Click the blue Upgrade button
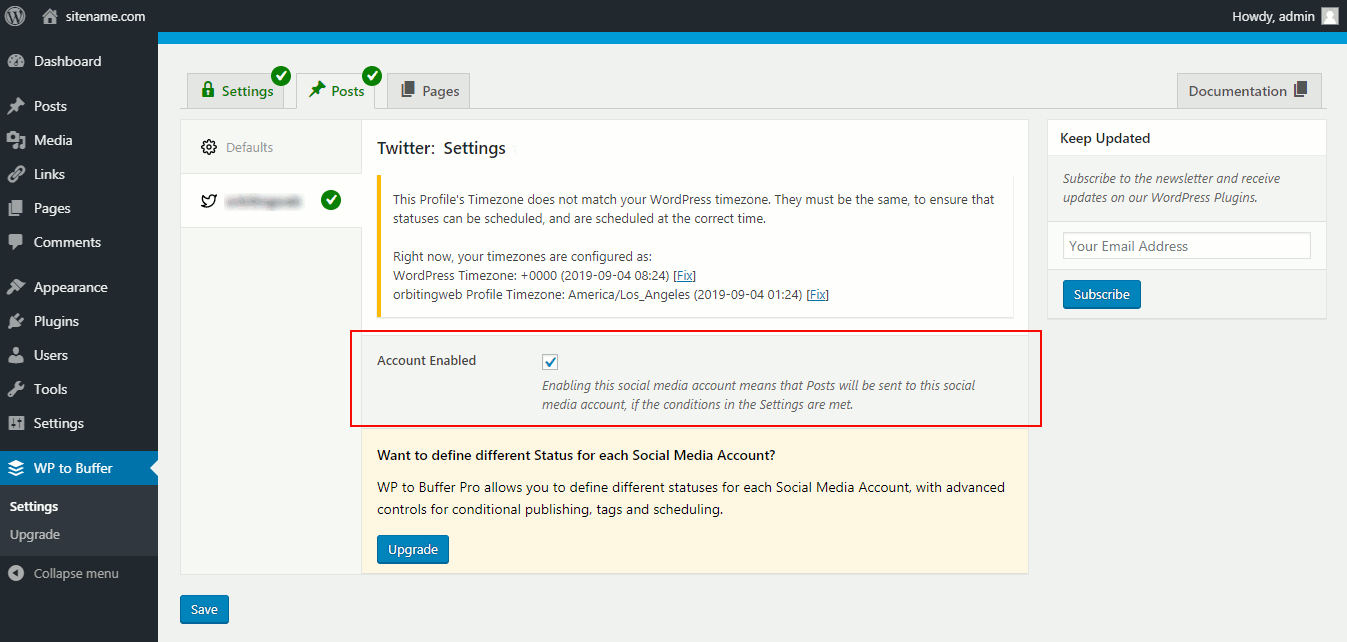Image resolution: width=1347 pixels, height=642 pixels. click(x=413, y=550)
